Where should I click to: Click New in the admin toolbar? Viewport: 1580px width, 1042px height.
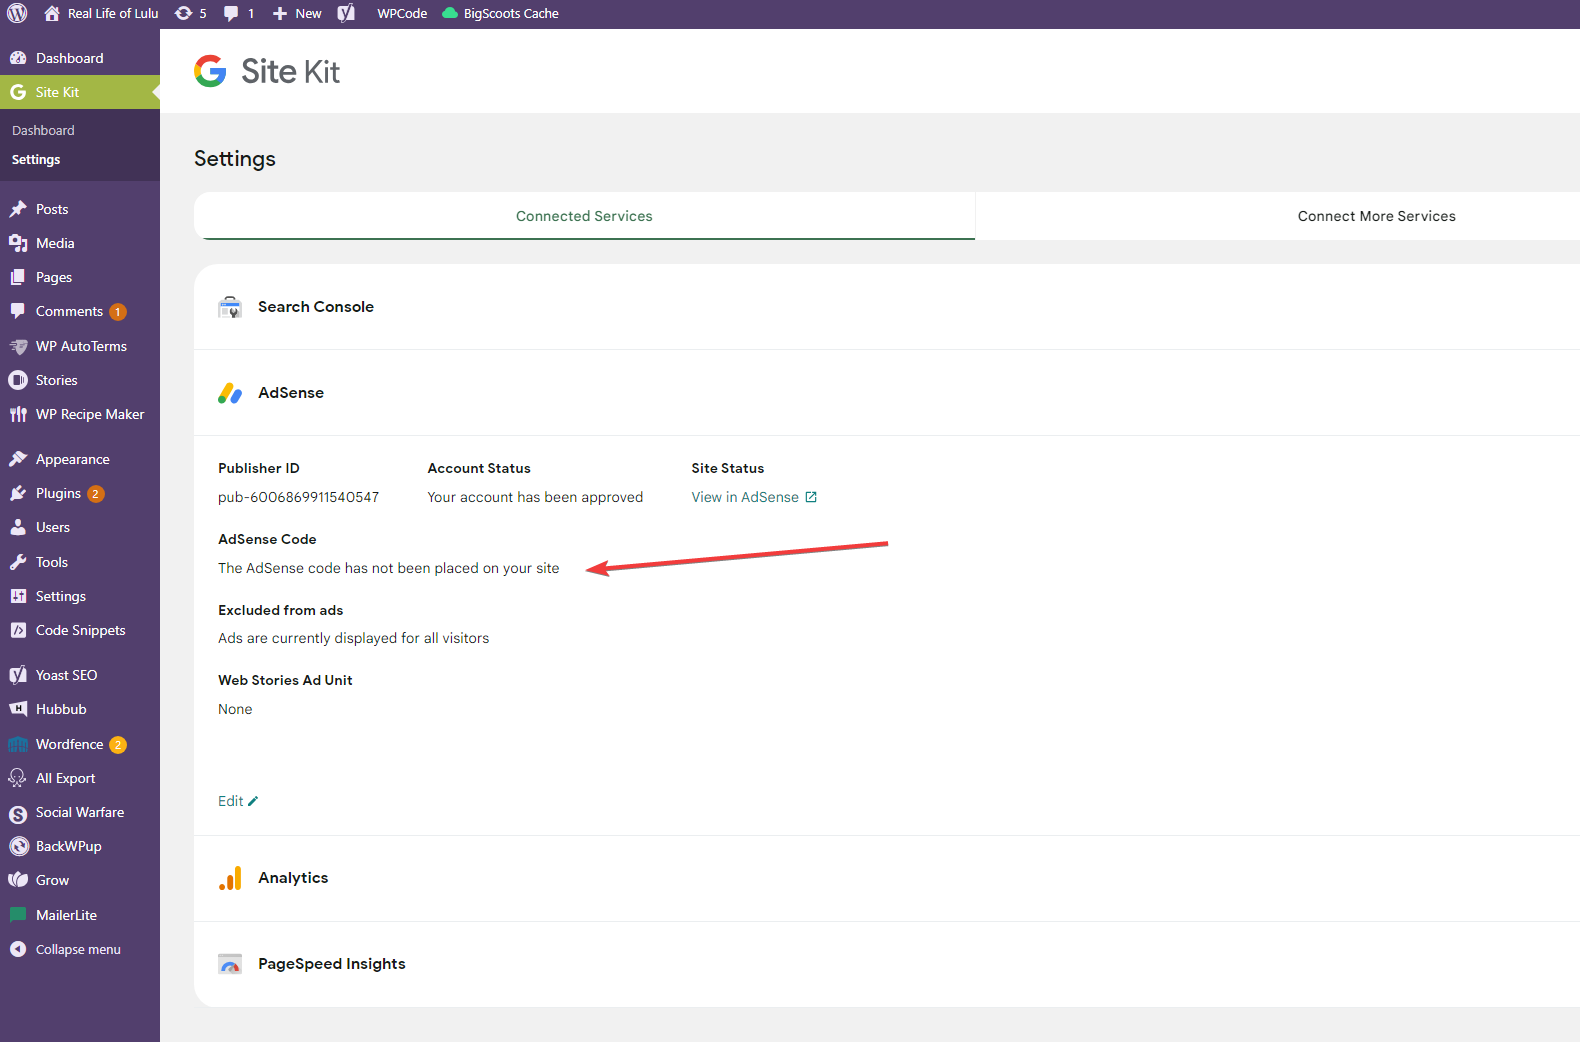click(x=298, y=14)
